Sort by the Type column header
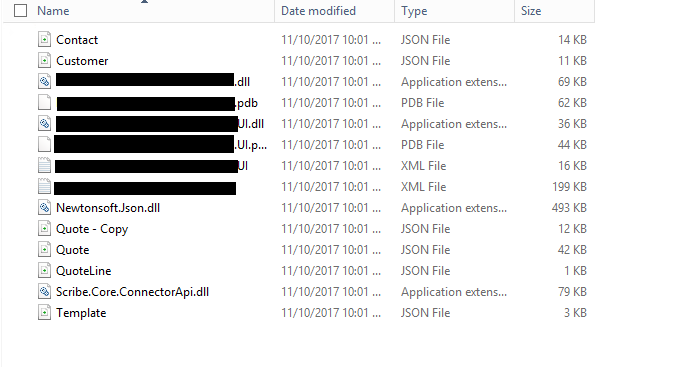693x367 pixels. (414, 11)
